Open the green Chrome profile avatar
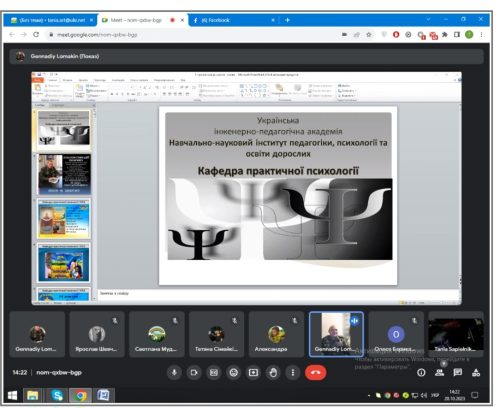The image size is (500, 408). (469, 35)
